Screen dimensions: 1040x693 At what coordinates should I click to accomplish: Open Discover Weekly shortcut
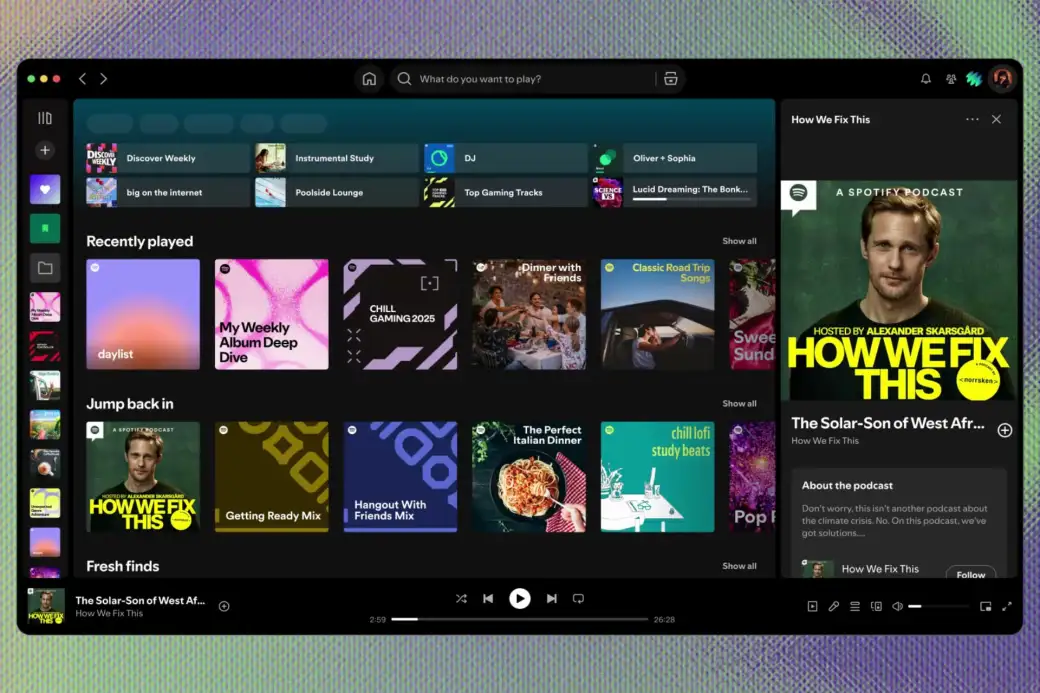tap(168, 158)
